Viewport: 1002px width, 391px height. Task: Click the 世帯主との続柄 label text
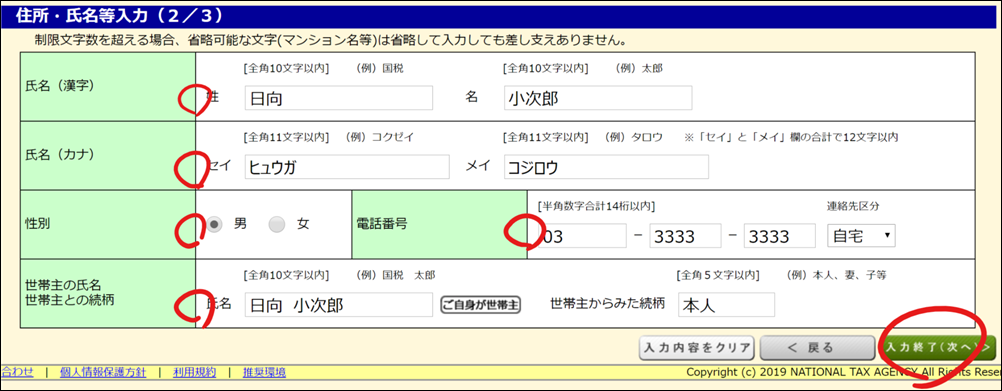69,299
